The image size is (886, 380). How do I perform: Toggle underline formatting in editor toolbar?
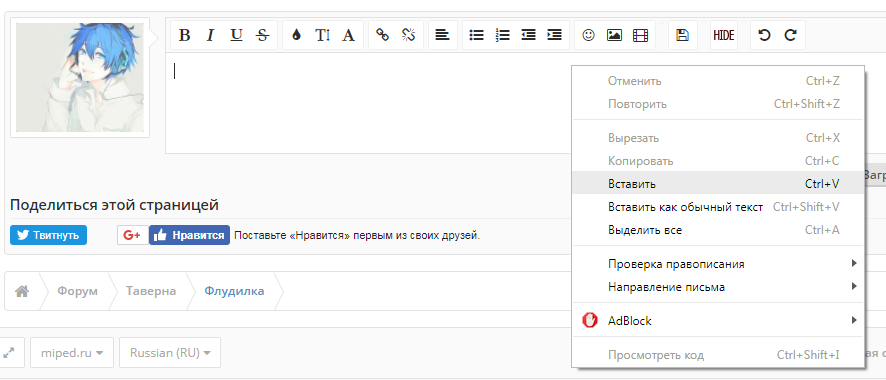pos(236,35)
